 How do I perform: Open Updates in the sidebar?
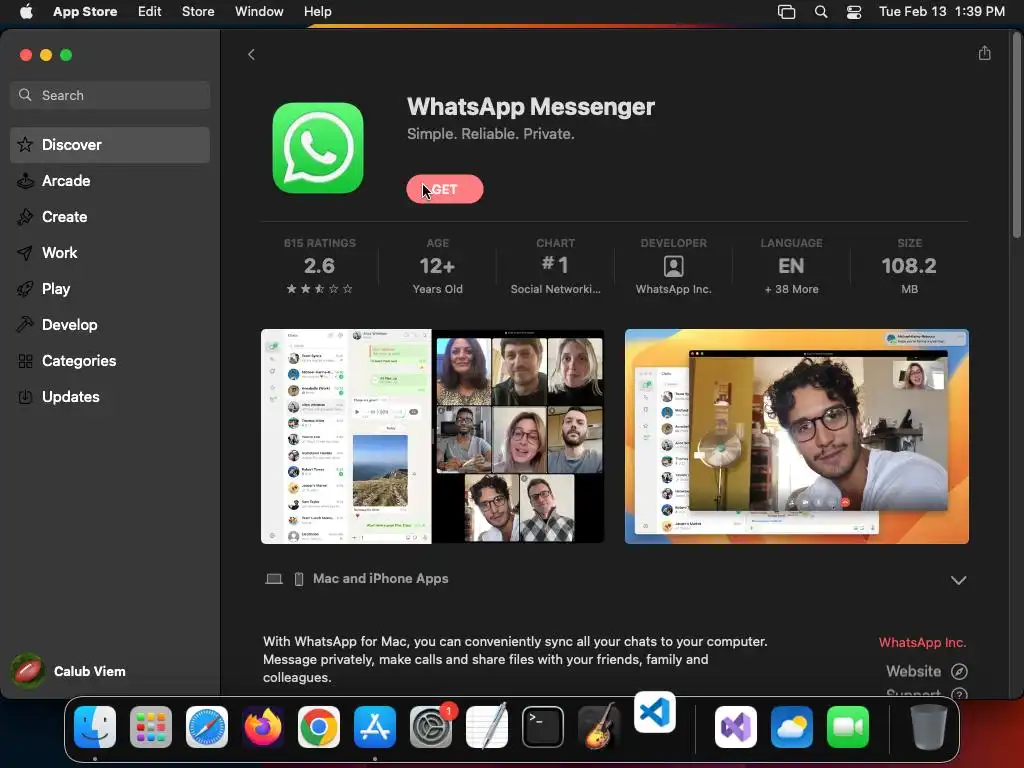pos(110,396)
